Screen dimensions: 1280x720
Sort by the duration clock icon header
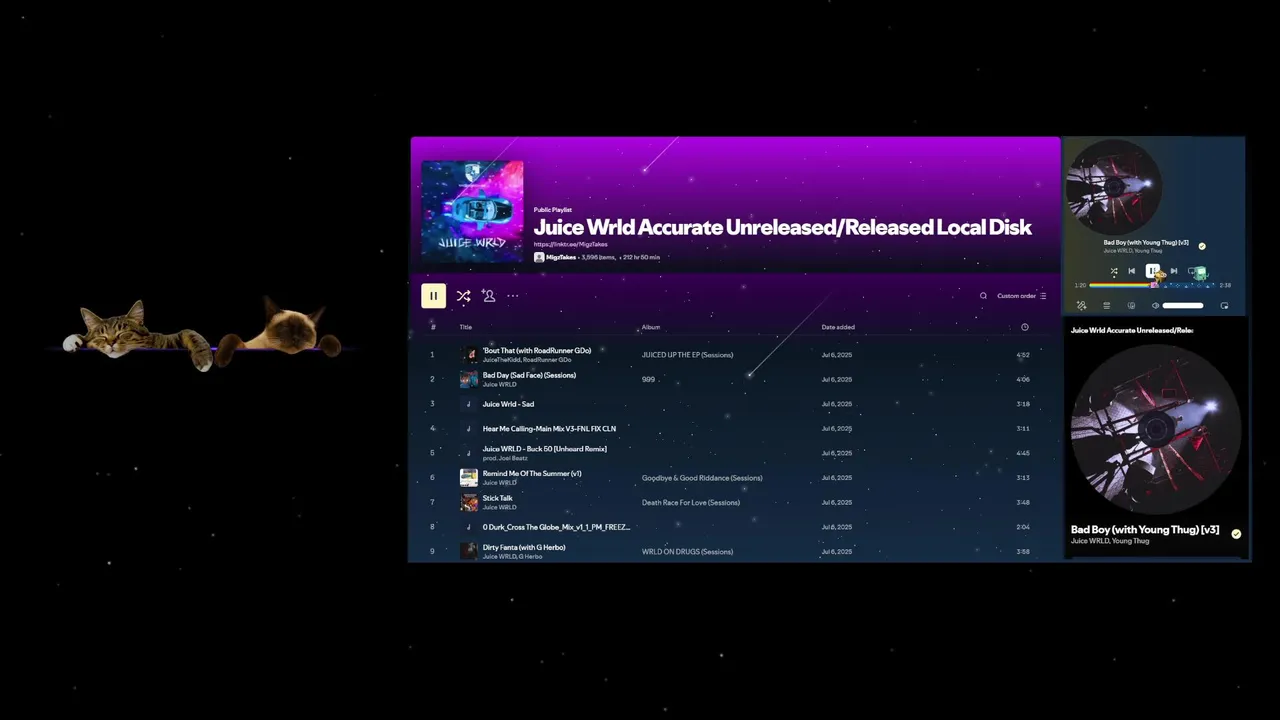pyautogui.click(x=1024, y=327)
